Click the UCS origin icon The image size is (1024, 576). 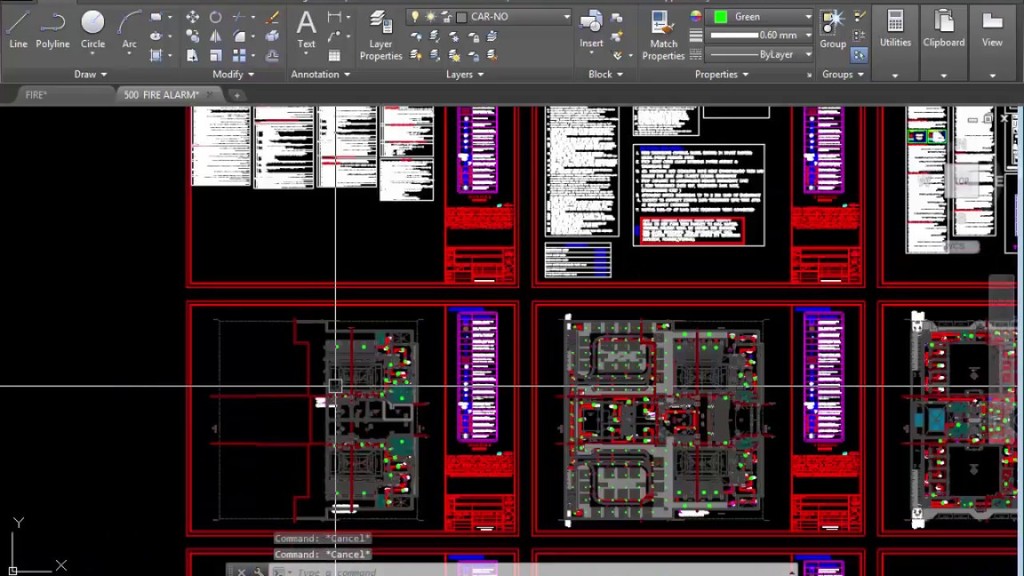[x=12, y=570]
